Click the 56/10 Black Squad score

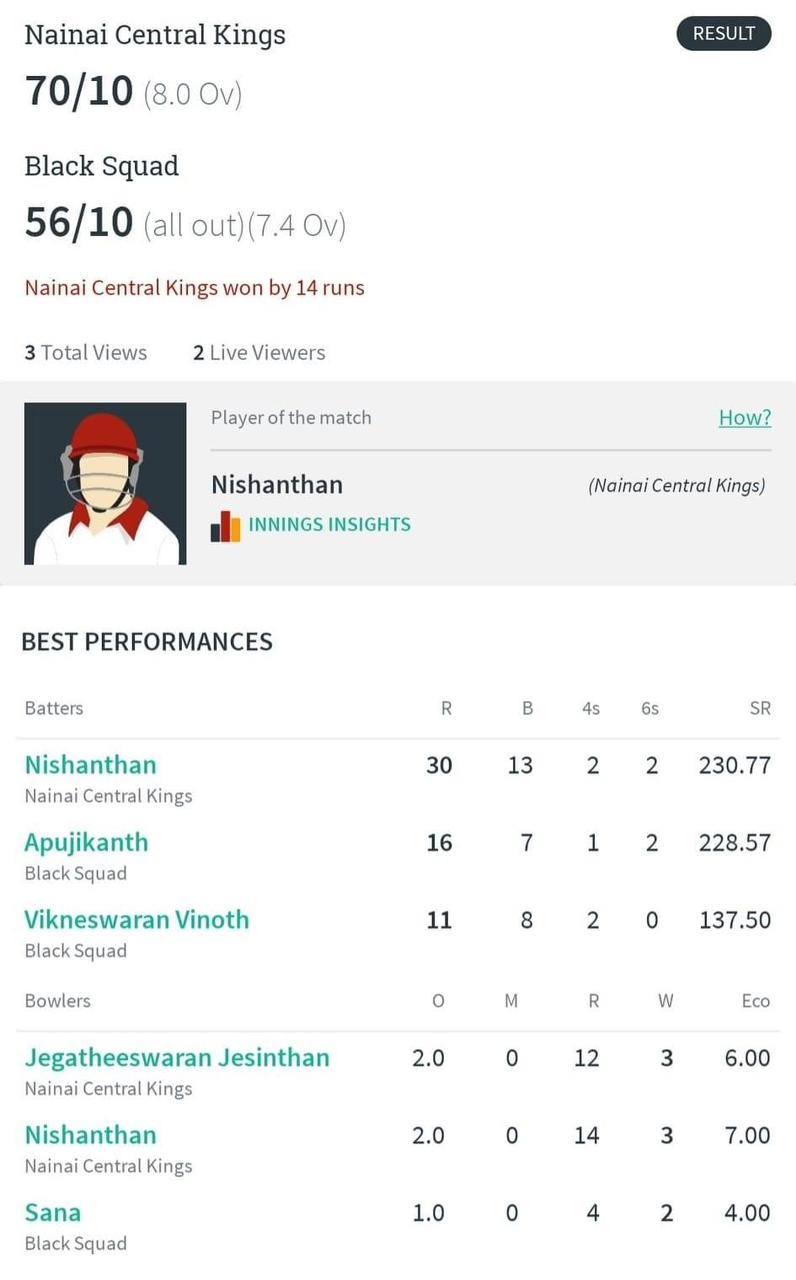click(x=79, y=222)
